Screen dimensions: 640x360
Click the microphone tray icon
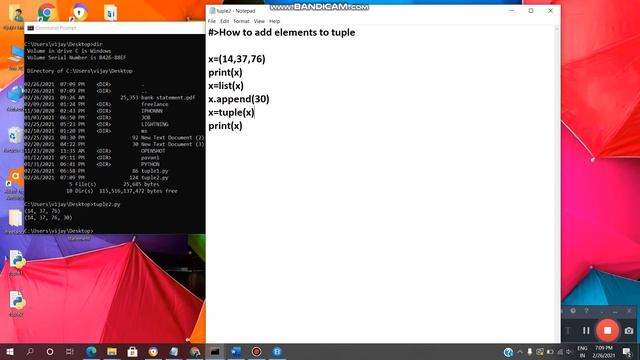530,351
